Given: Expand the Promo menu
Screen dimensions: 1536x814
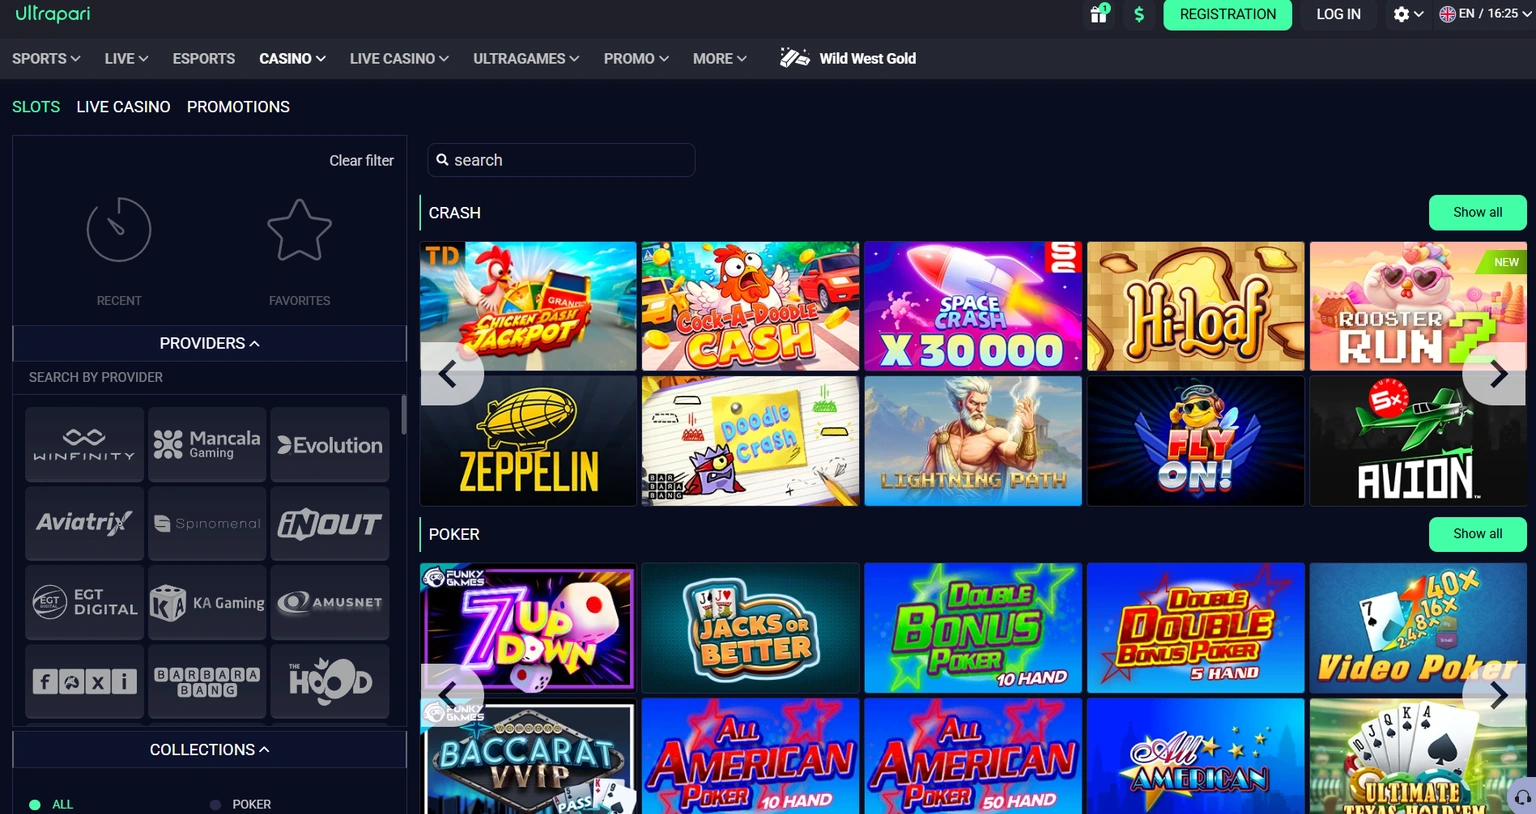Looking at the screenshot, I should coord(636,58).
